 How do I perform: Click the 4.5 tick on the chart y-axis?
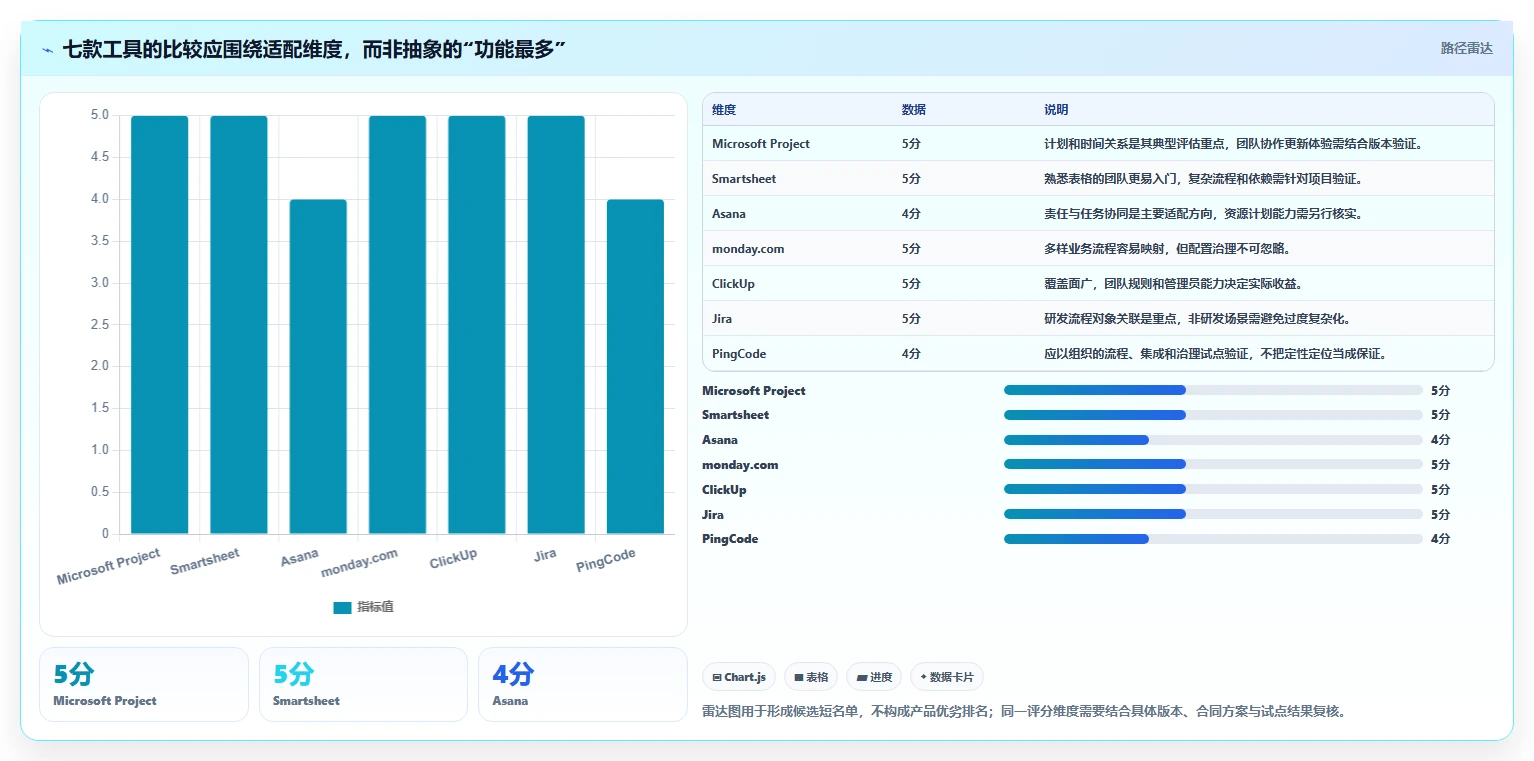(x=98, y=157)
